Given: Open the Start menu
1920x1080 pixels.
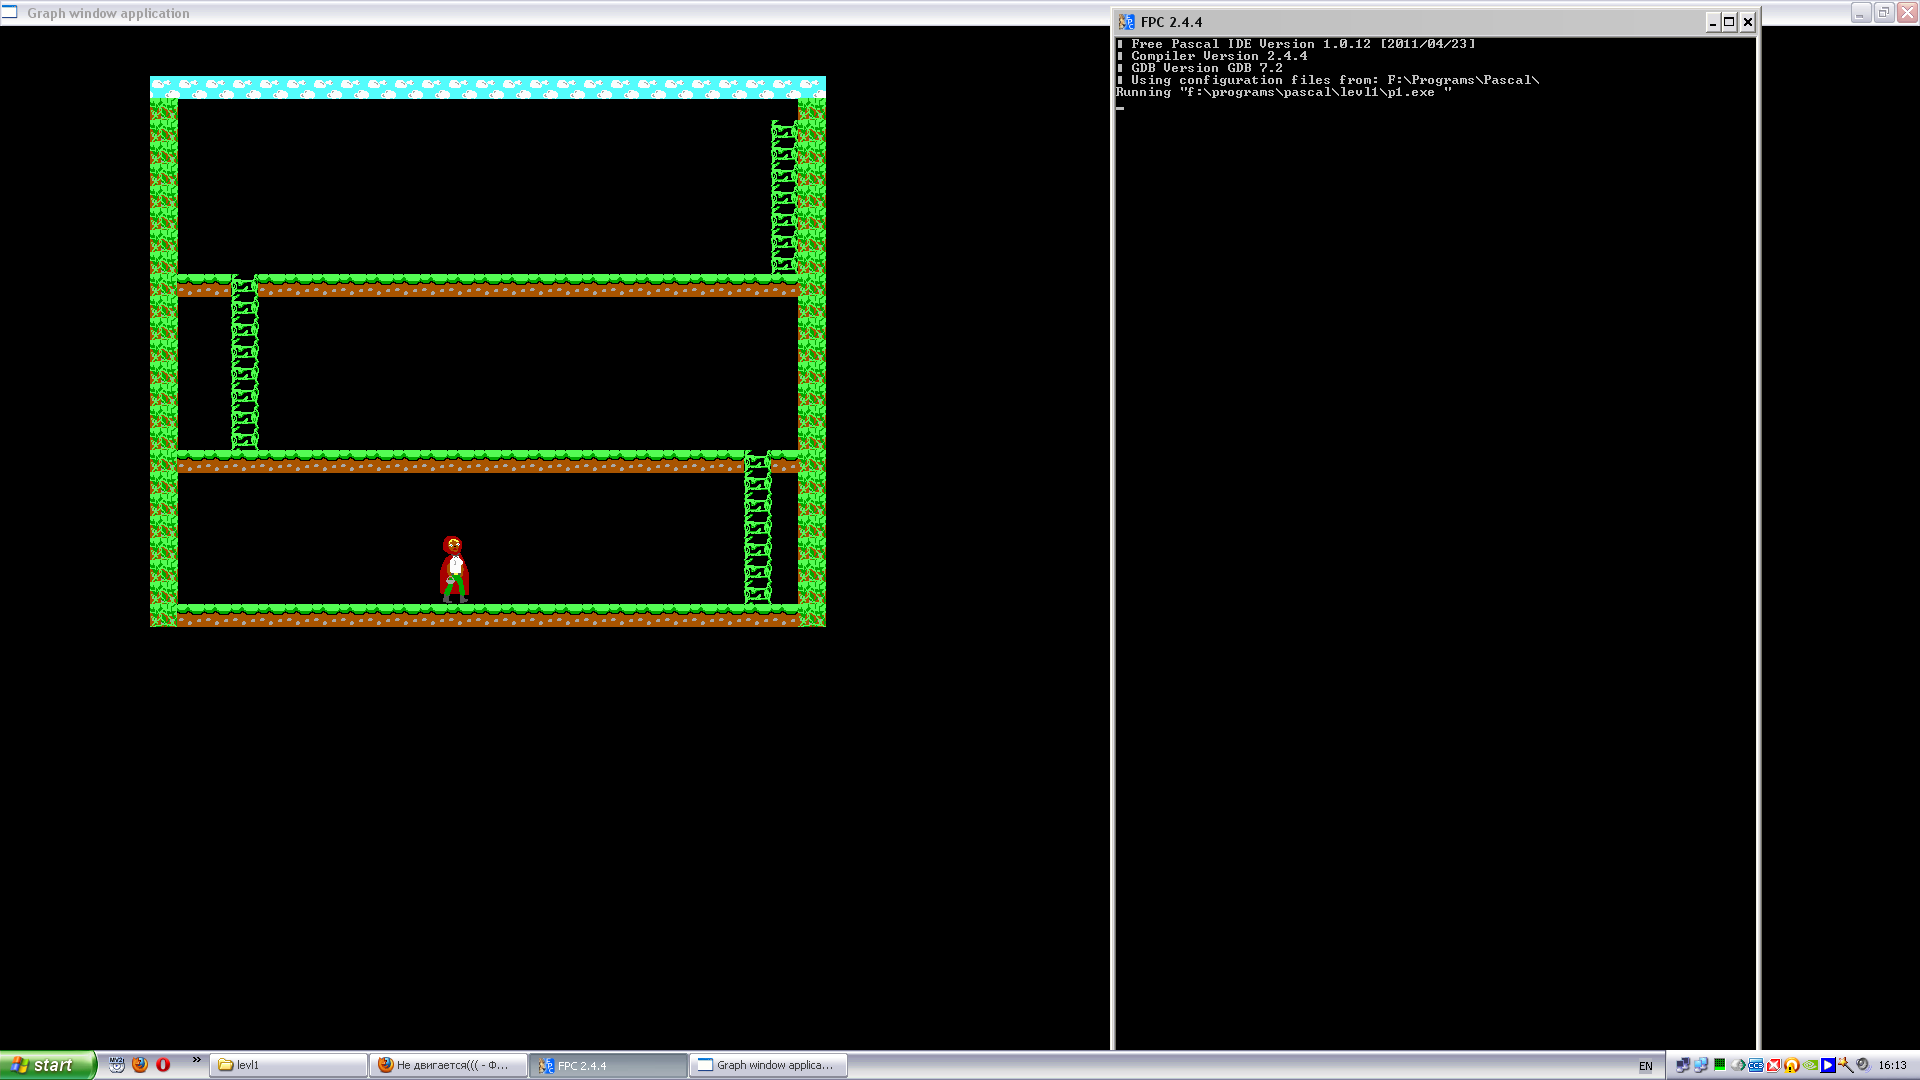Looking at the screenshot, I should 46,1065.
